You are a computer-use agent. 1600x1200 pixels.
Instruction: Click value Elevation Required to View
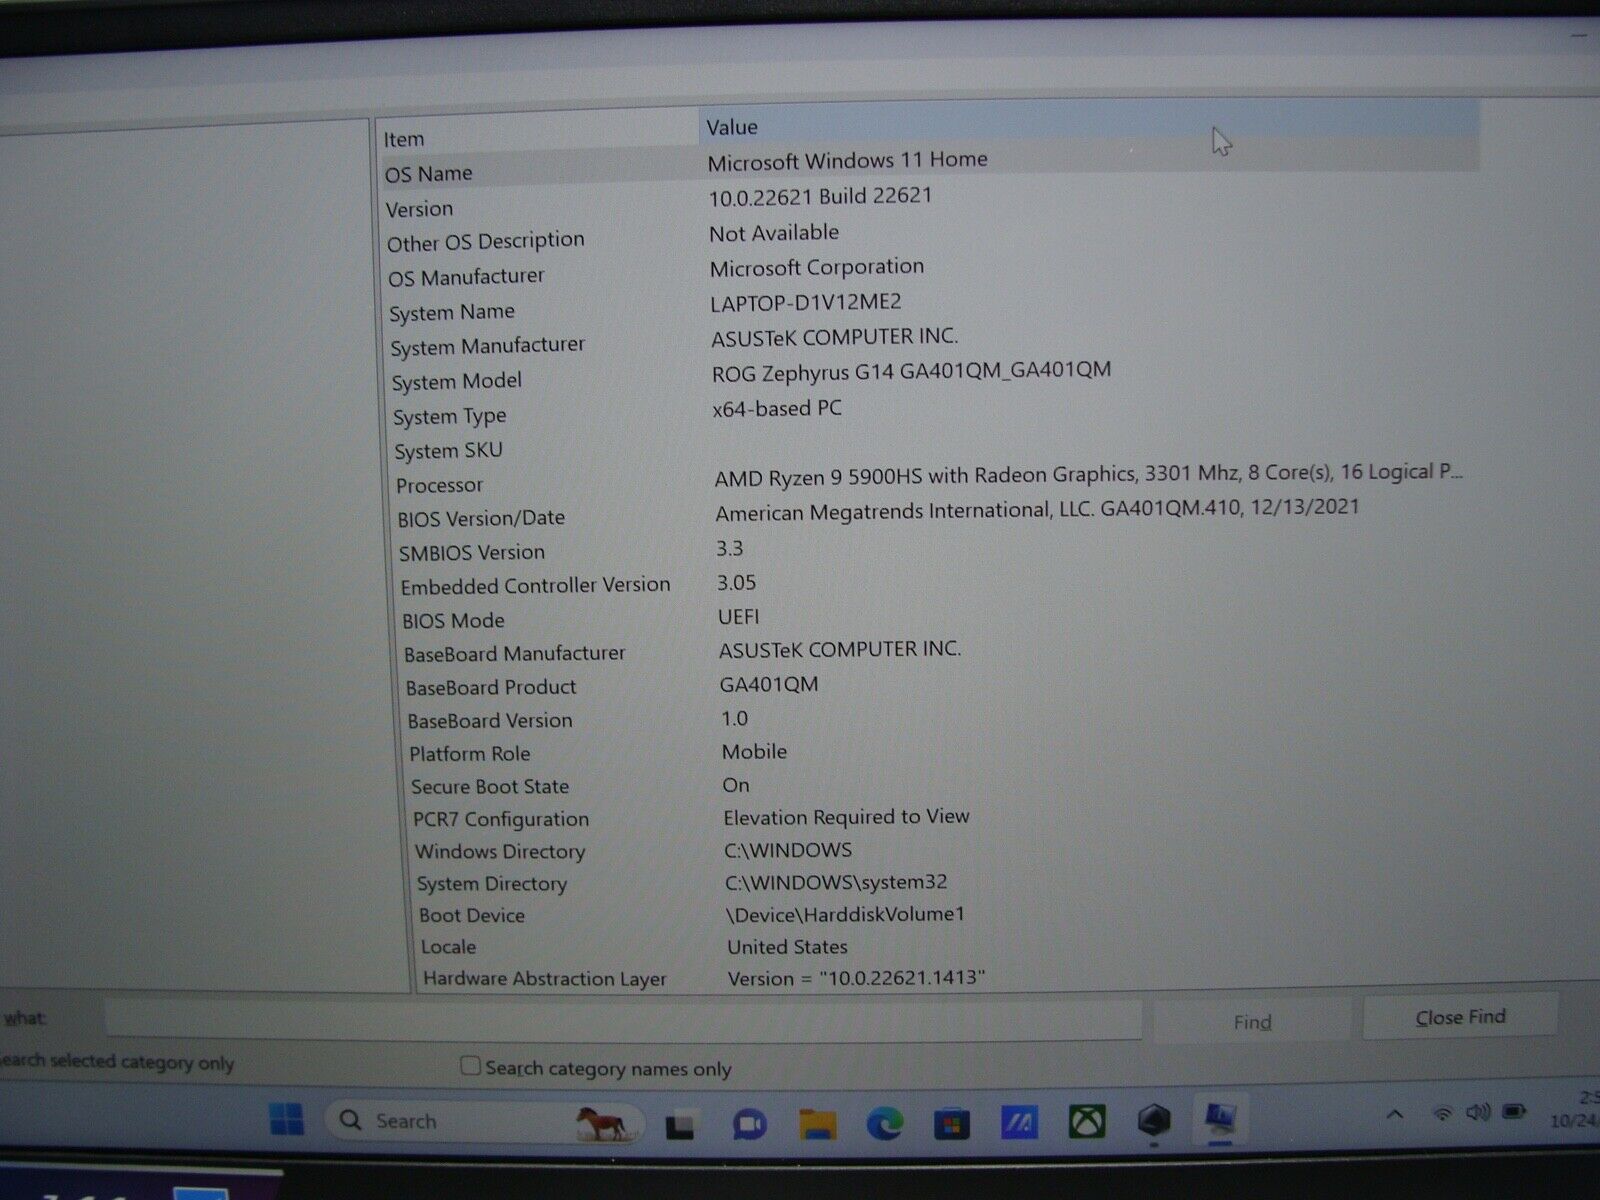coord(846,817)
